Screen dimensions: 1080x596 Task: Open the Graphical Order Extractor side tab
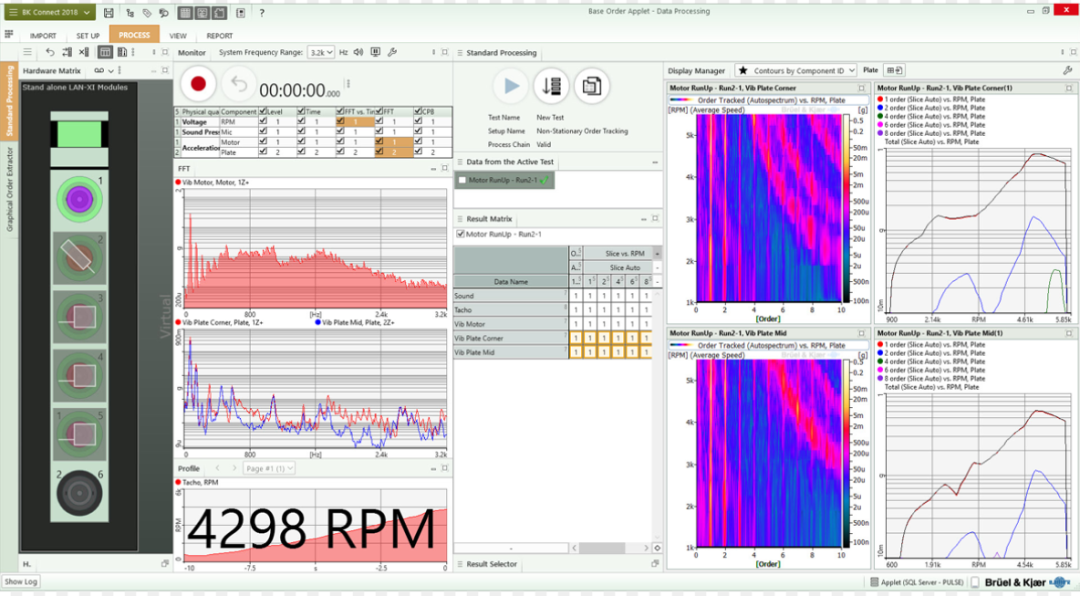pos(10,188)
